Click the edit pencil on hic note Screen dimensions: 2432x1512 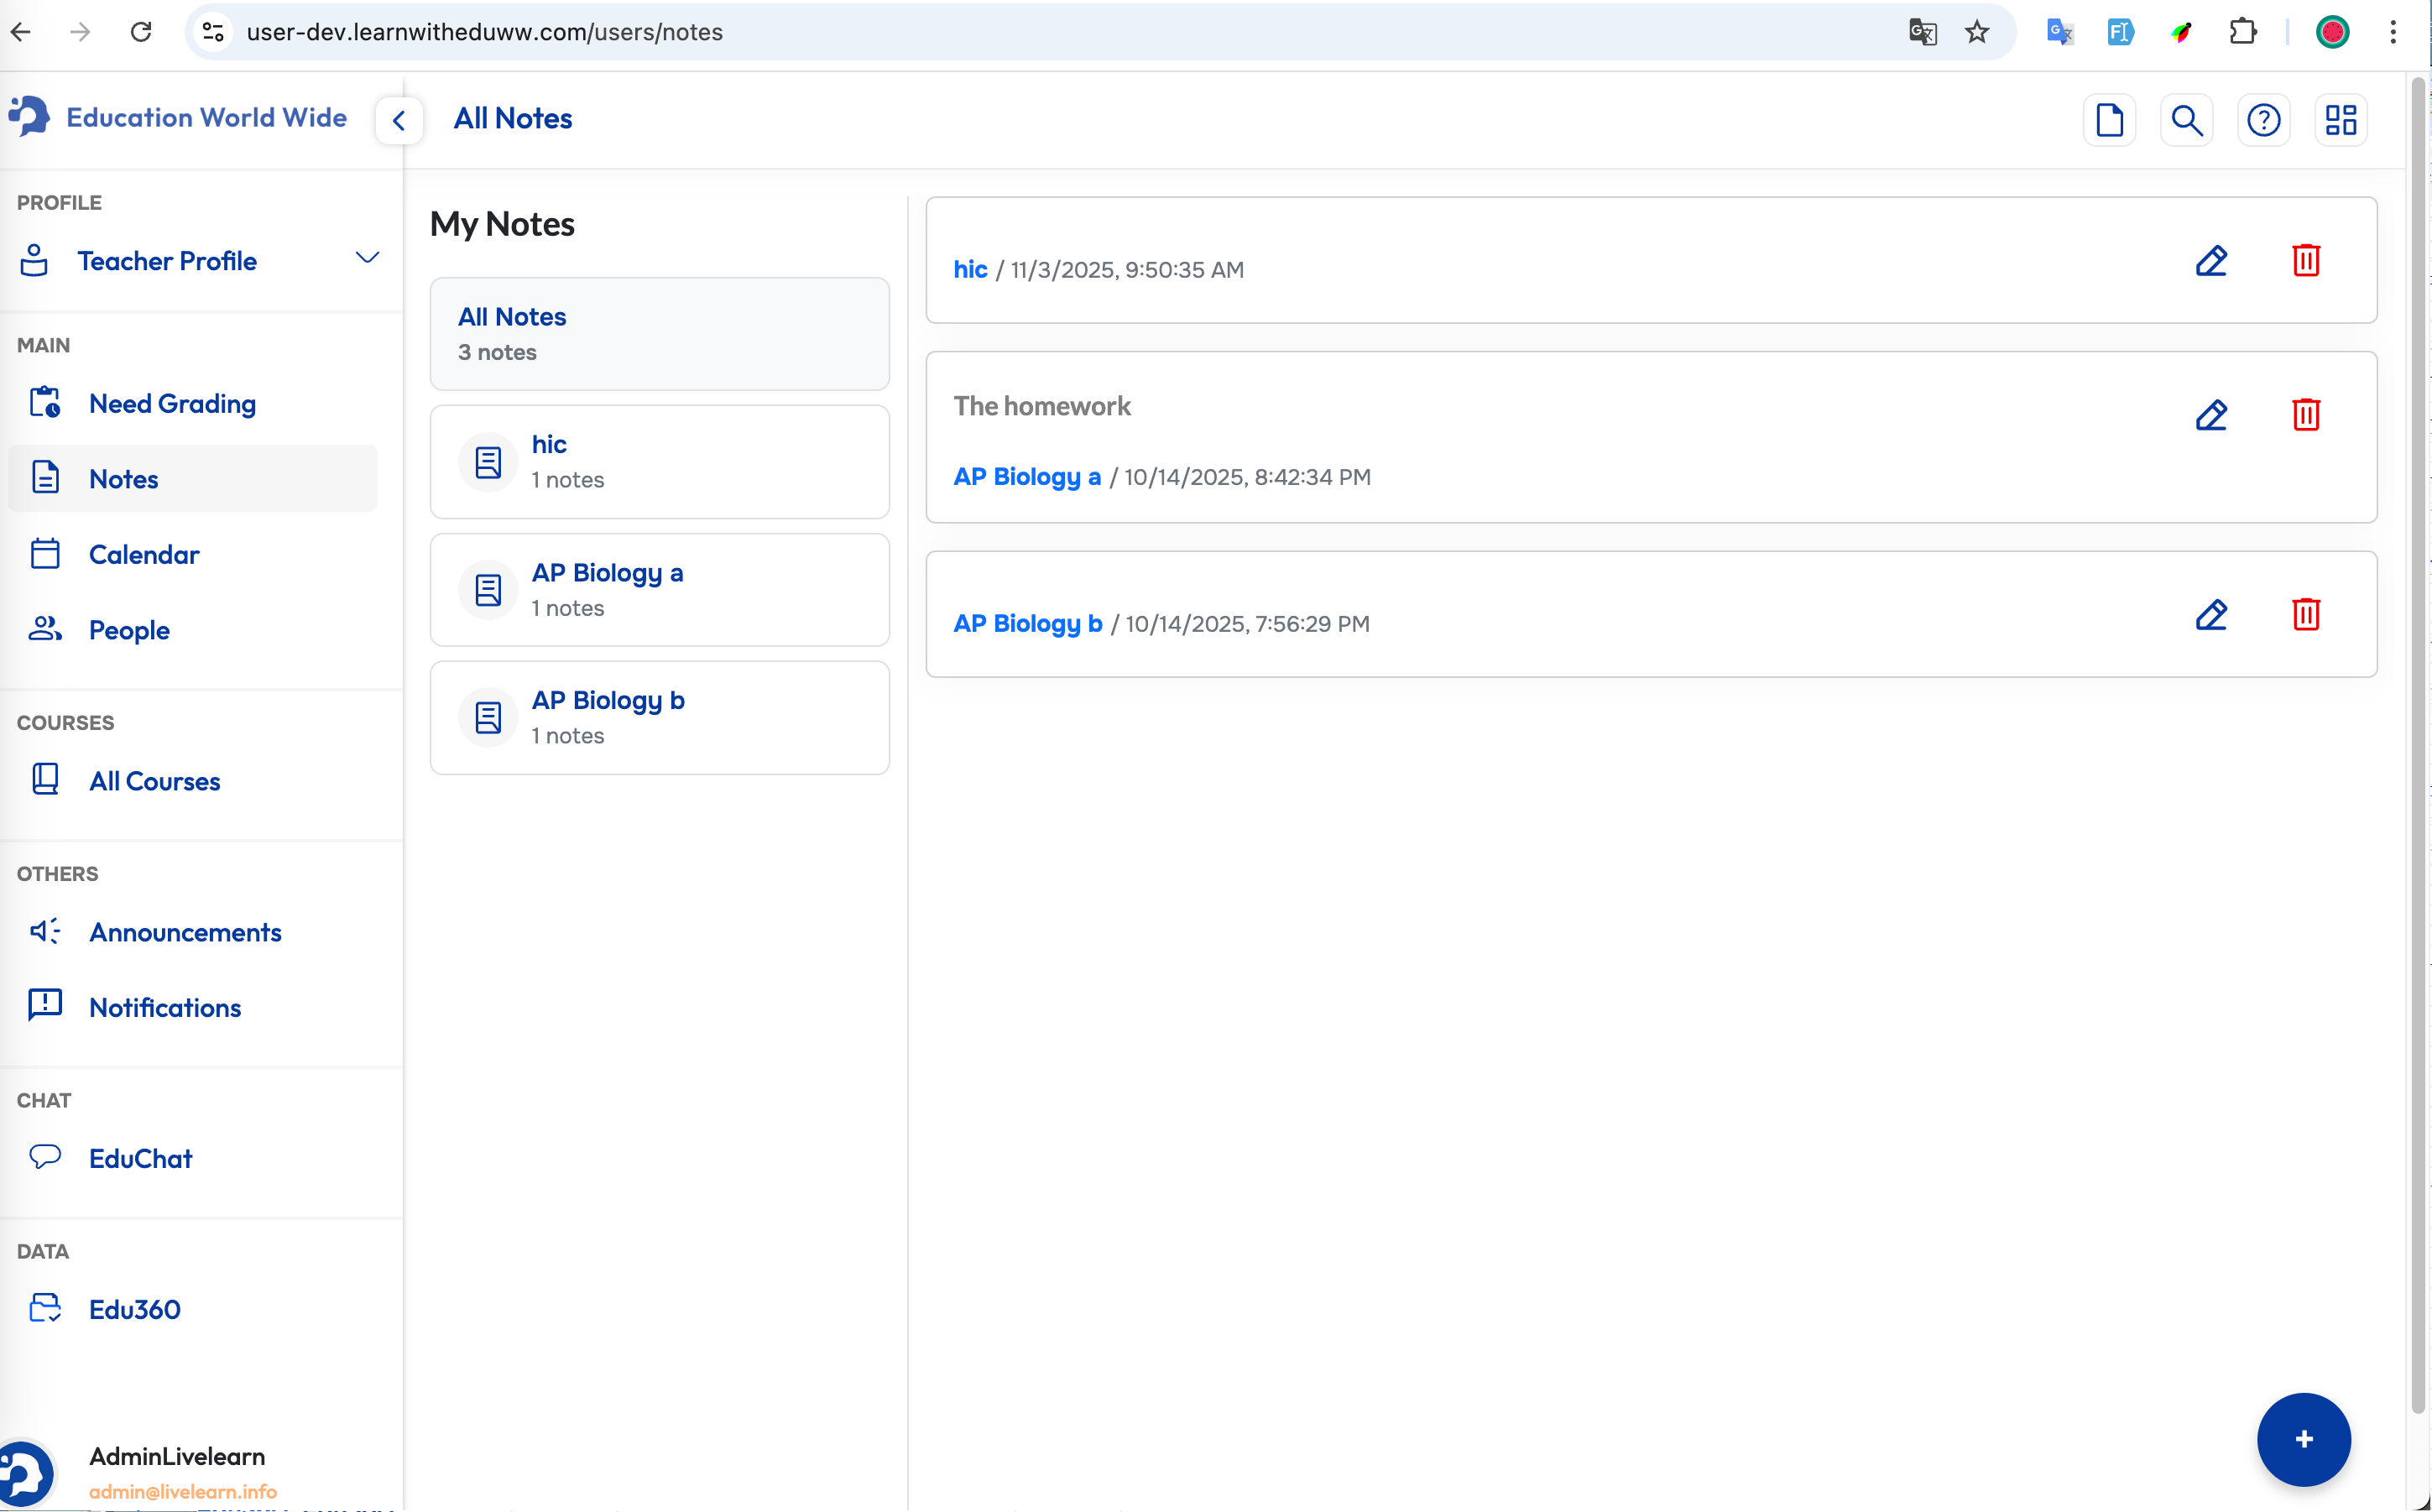[2211, 261]
